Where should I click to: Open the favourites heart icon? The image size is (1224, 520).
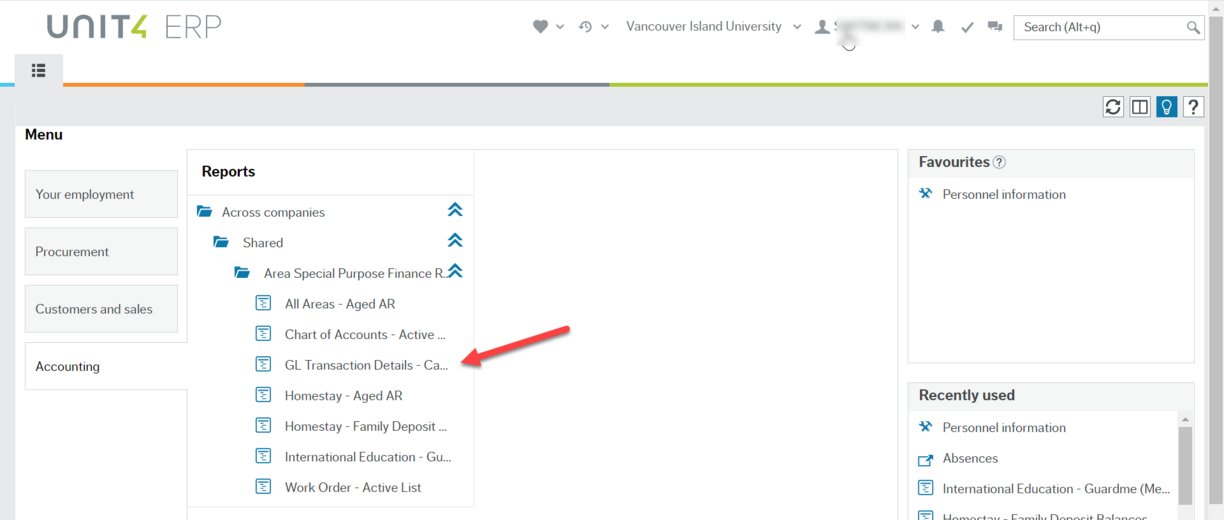[x=540, y=27]
